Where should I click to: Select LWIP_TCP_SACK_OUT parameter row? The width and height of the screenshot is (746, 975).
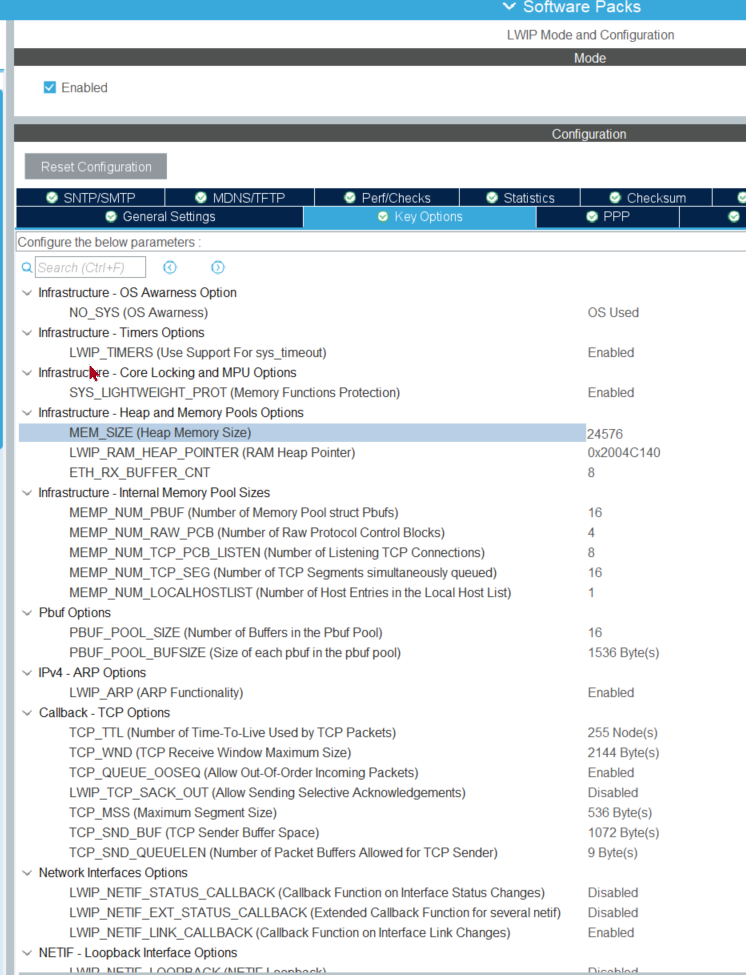(x=267, y=793)
